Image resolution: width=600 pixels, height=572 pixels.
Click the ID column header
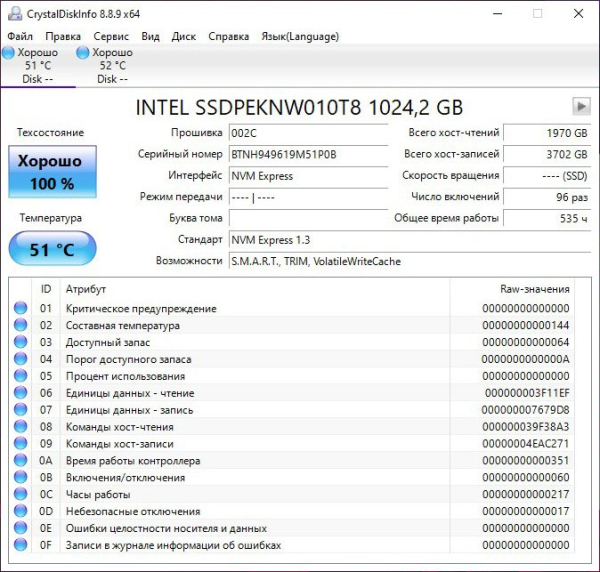pos(46,289)
